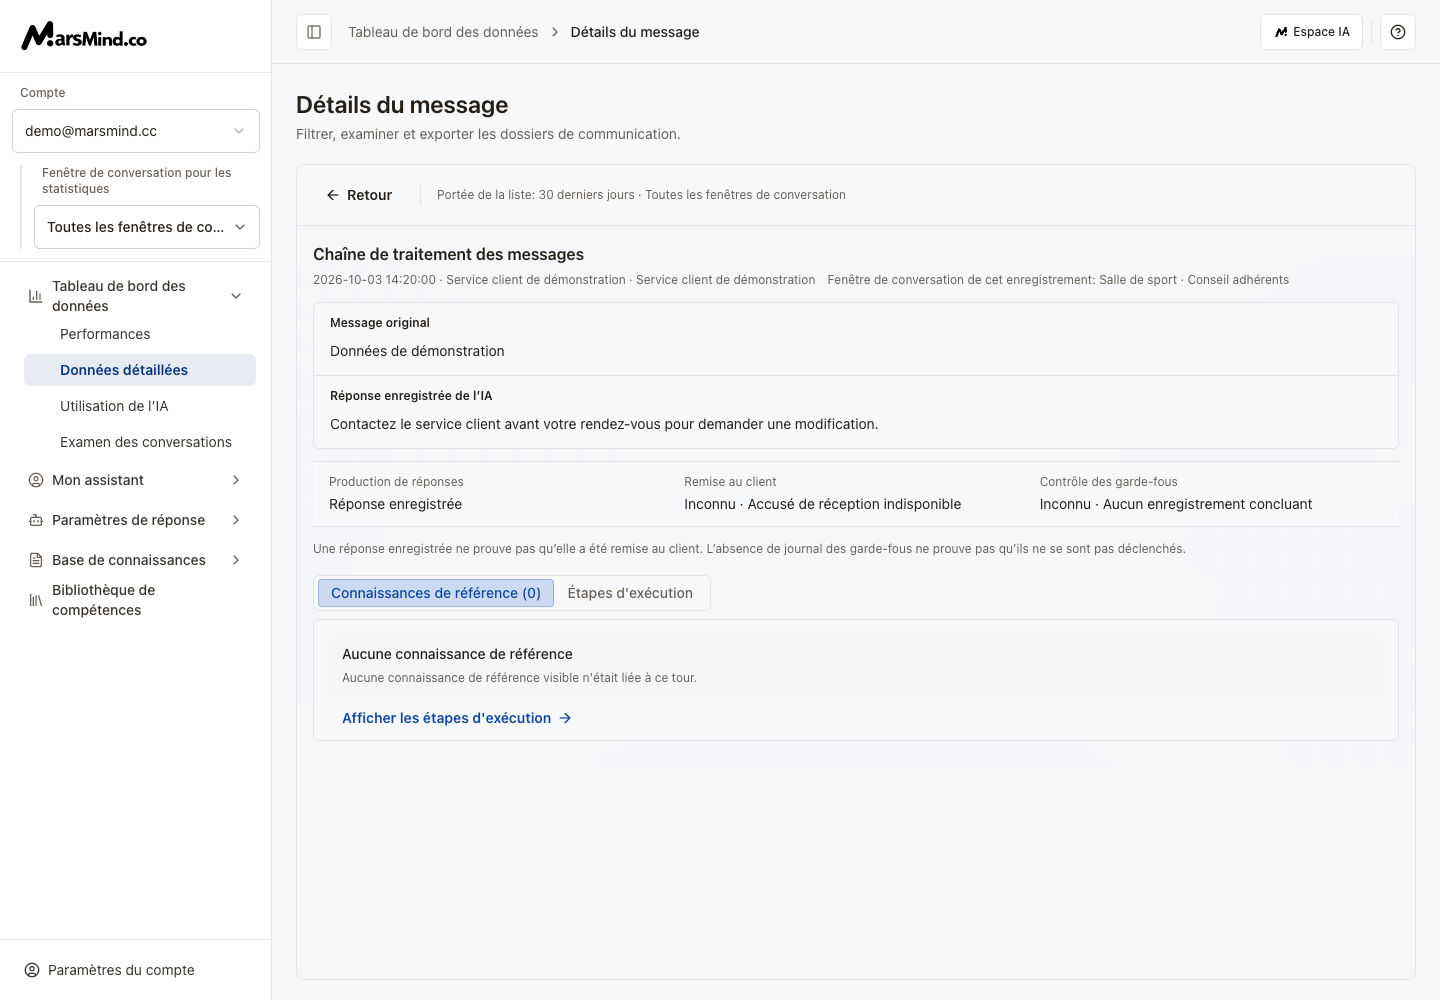
Task: Select the Connaissances de référence (0) tab
Action: (436, 593)
